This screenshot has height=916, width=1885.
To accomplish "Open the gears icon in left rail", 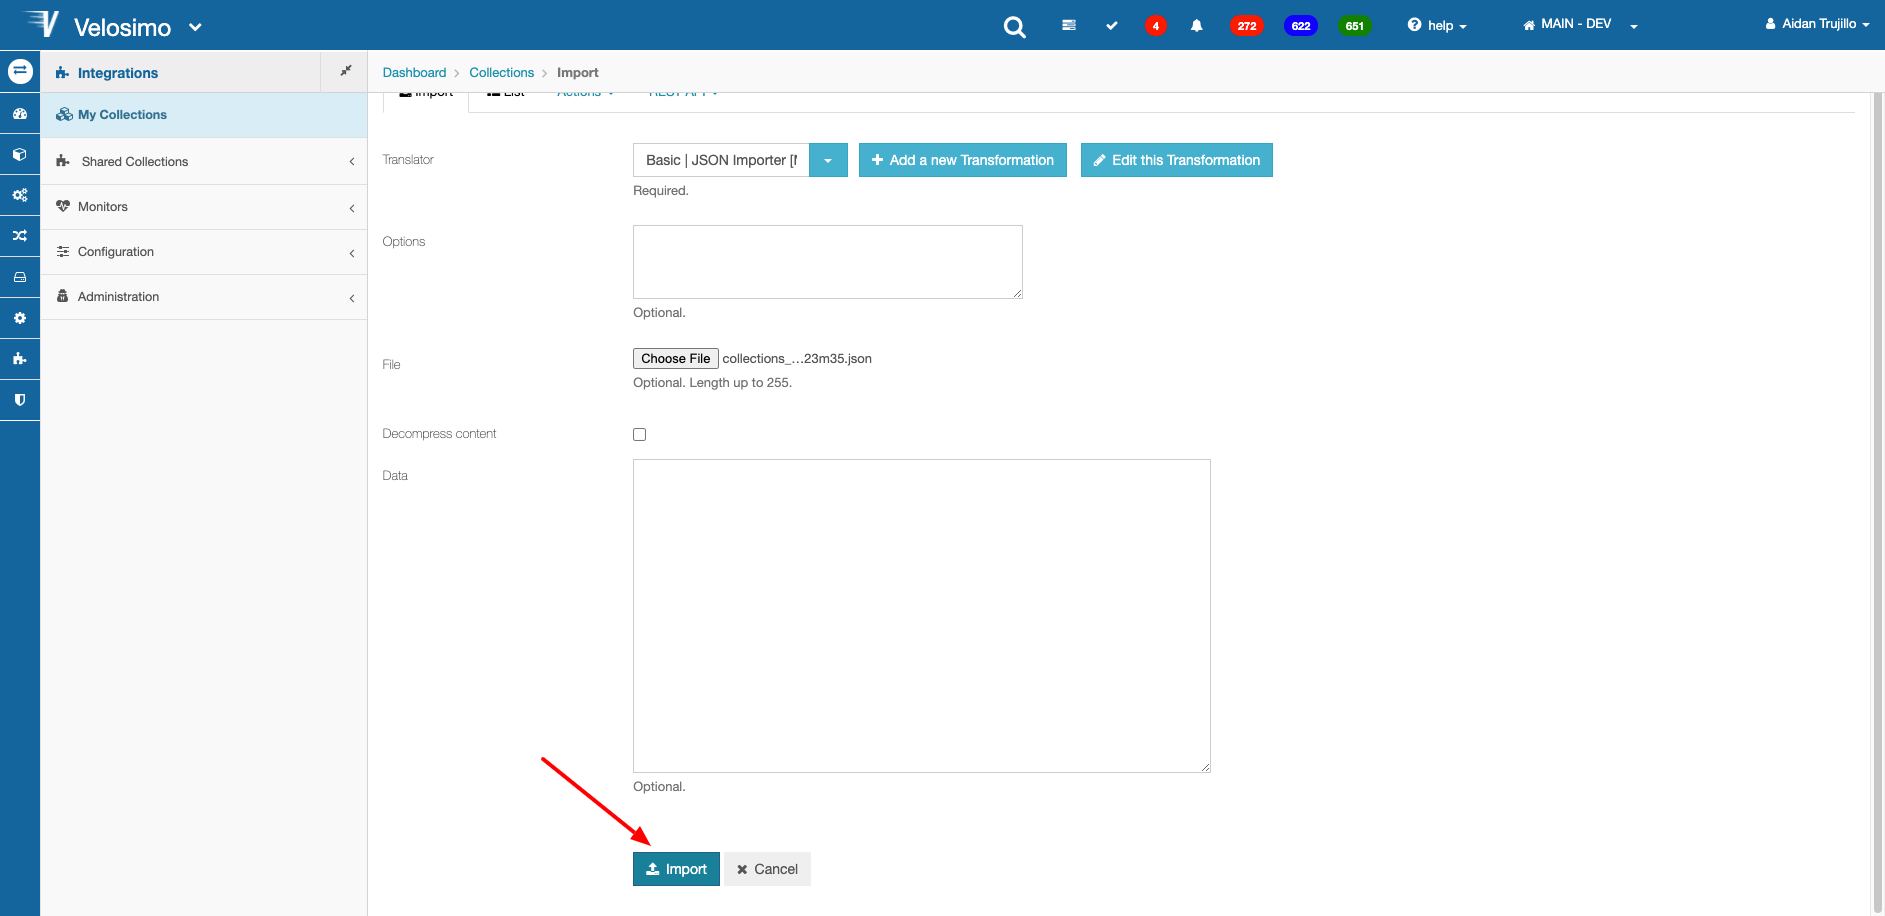I will click(x=20, y=195).
